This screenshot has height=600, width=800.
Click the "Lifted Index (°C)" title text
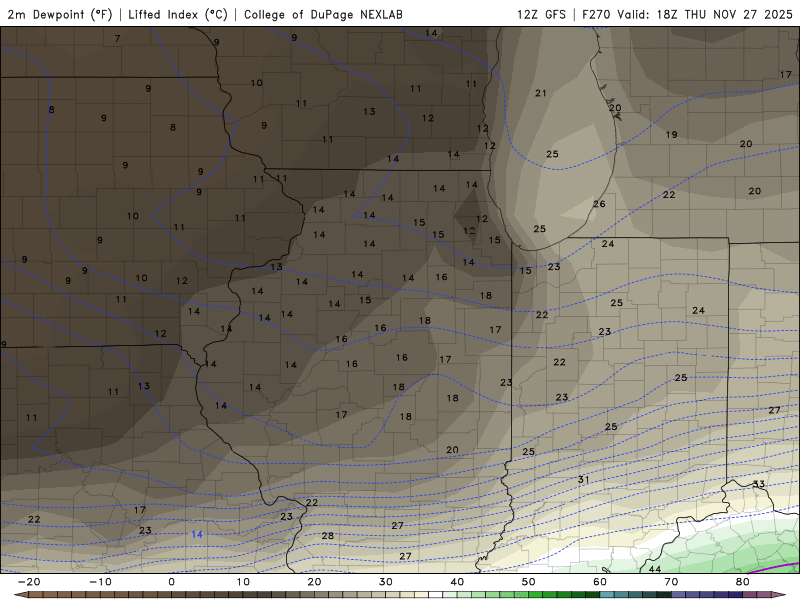[178, 14]
